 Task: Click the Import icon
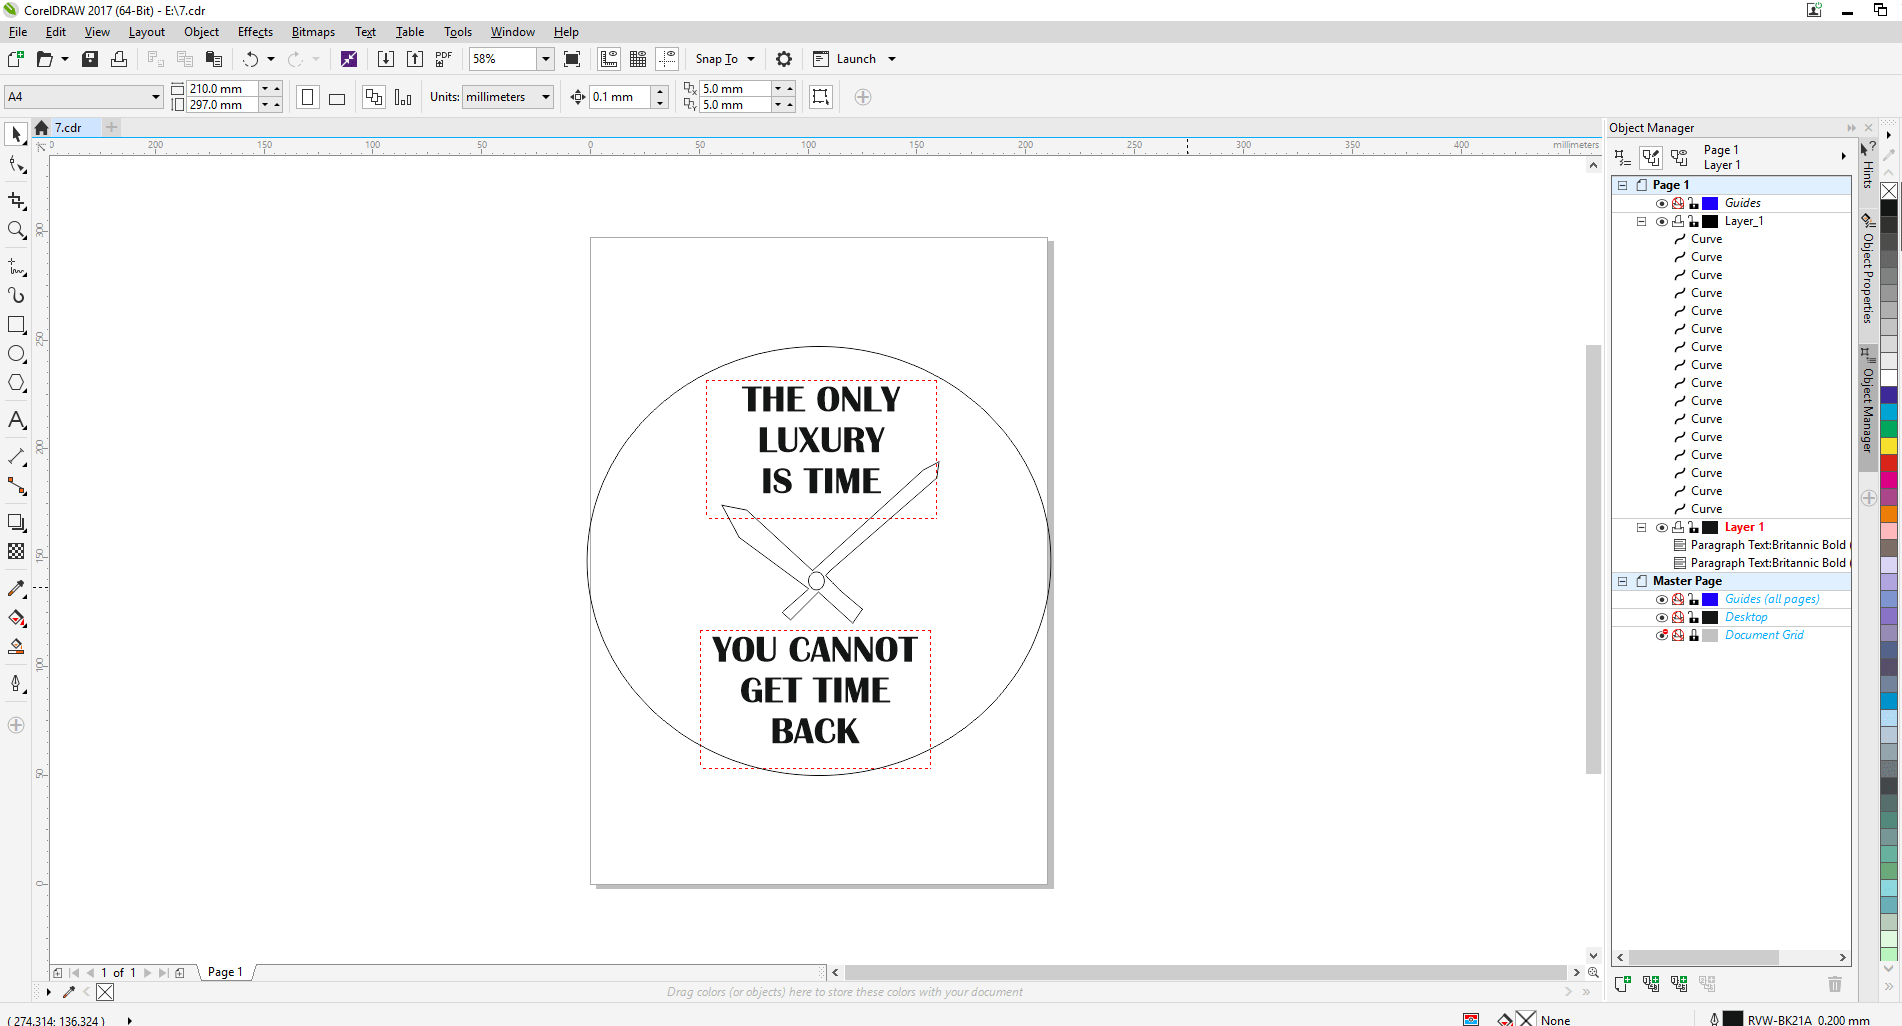pyautogui.click(x=385, y=59)
